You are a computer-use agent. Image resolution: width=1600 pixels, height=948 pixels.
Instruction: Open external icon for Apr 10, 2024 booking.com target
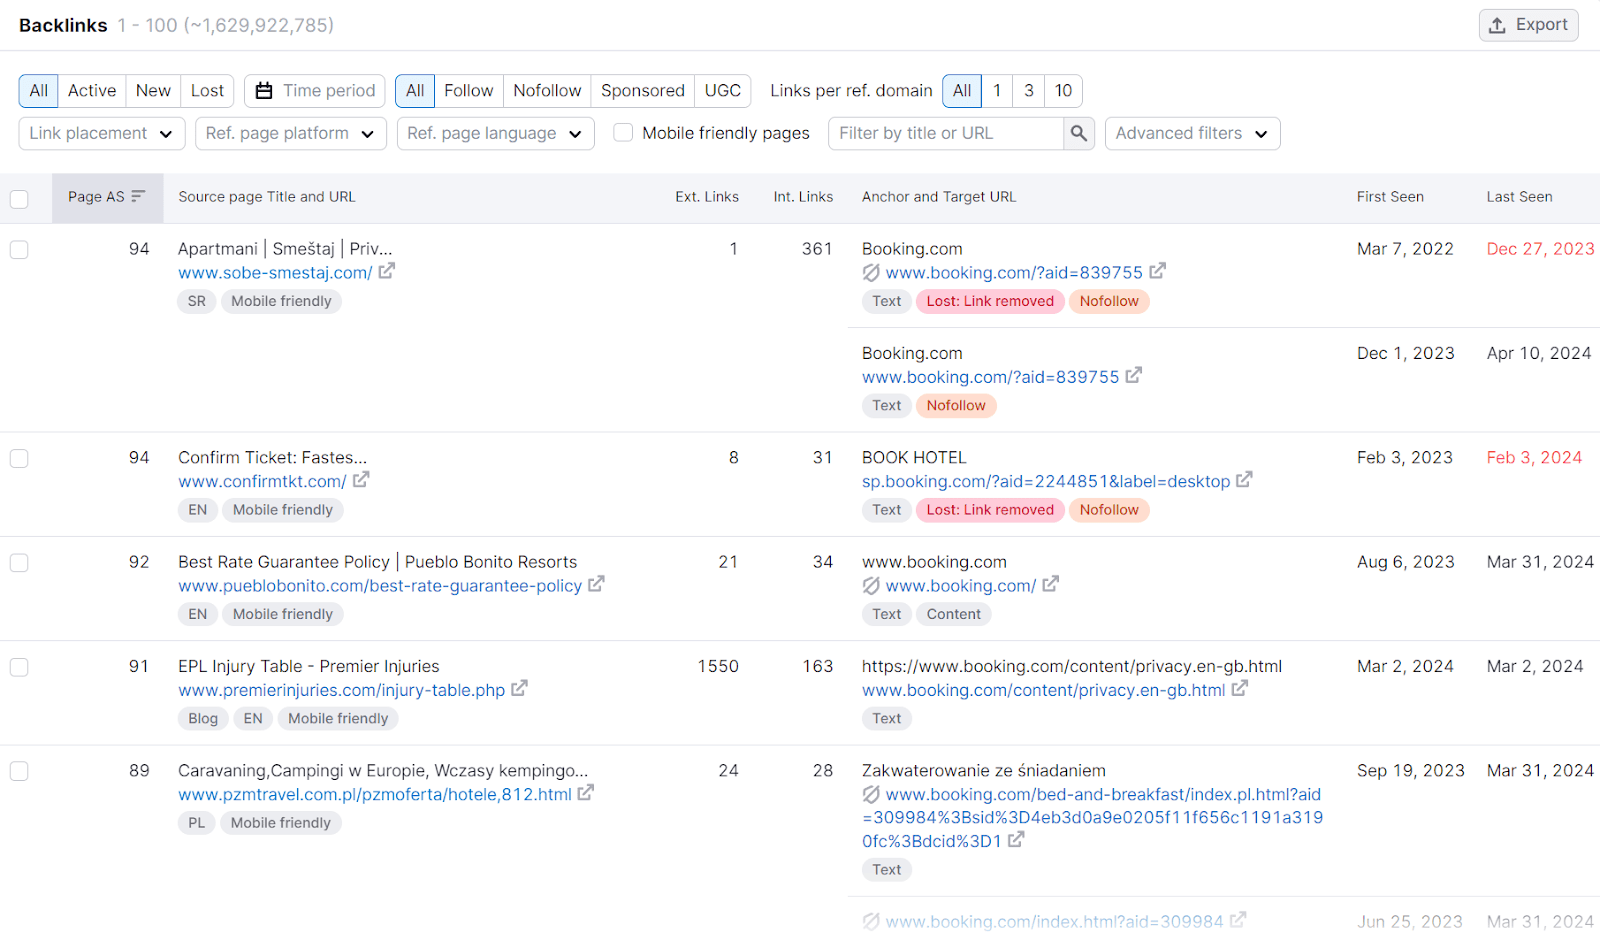pos(1134,376)
